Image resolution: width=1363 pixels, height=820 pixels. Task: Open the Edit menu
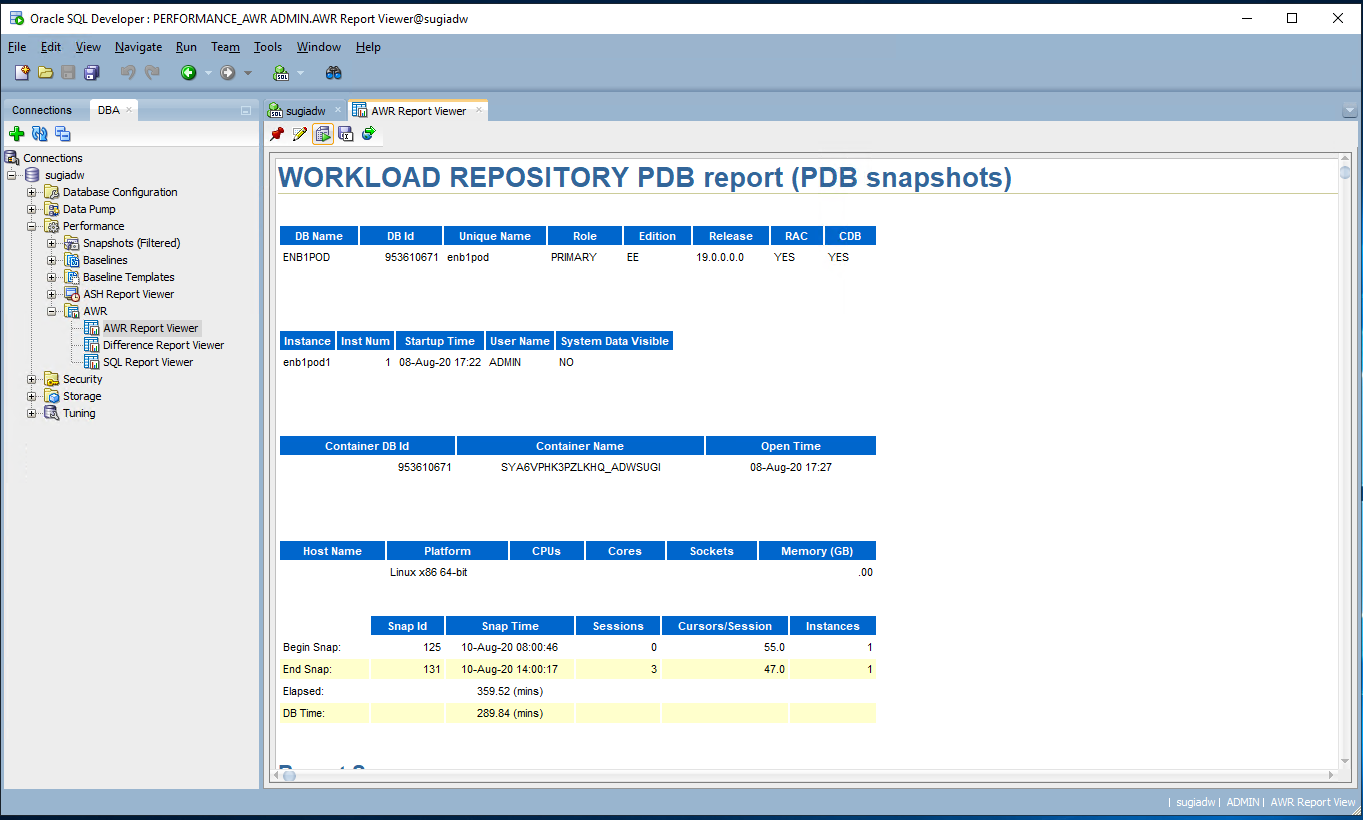click(51, 47)
